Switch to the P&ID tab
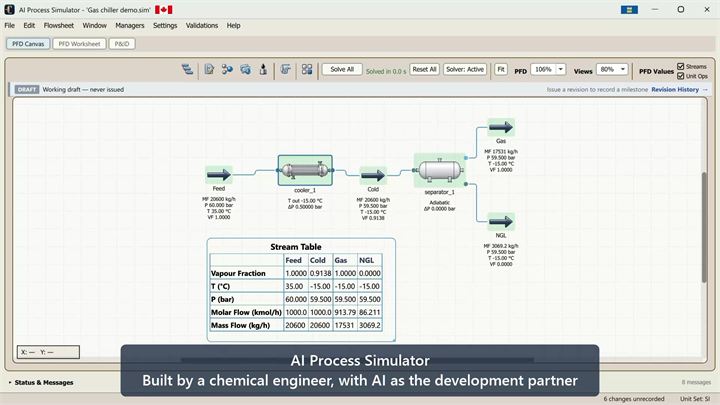The width and height of the screenshot is (720, 405). click(122, 44)
